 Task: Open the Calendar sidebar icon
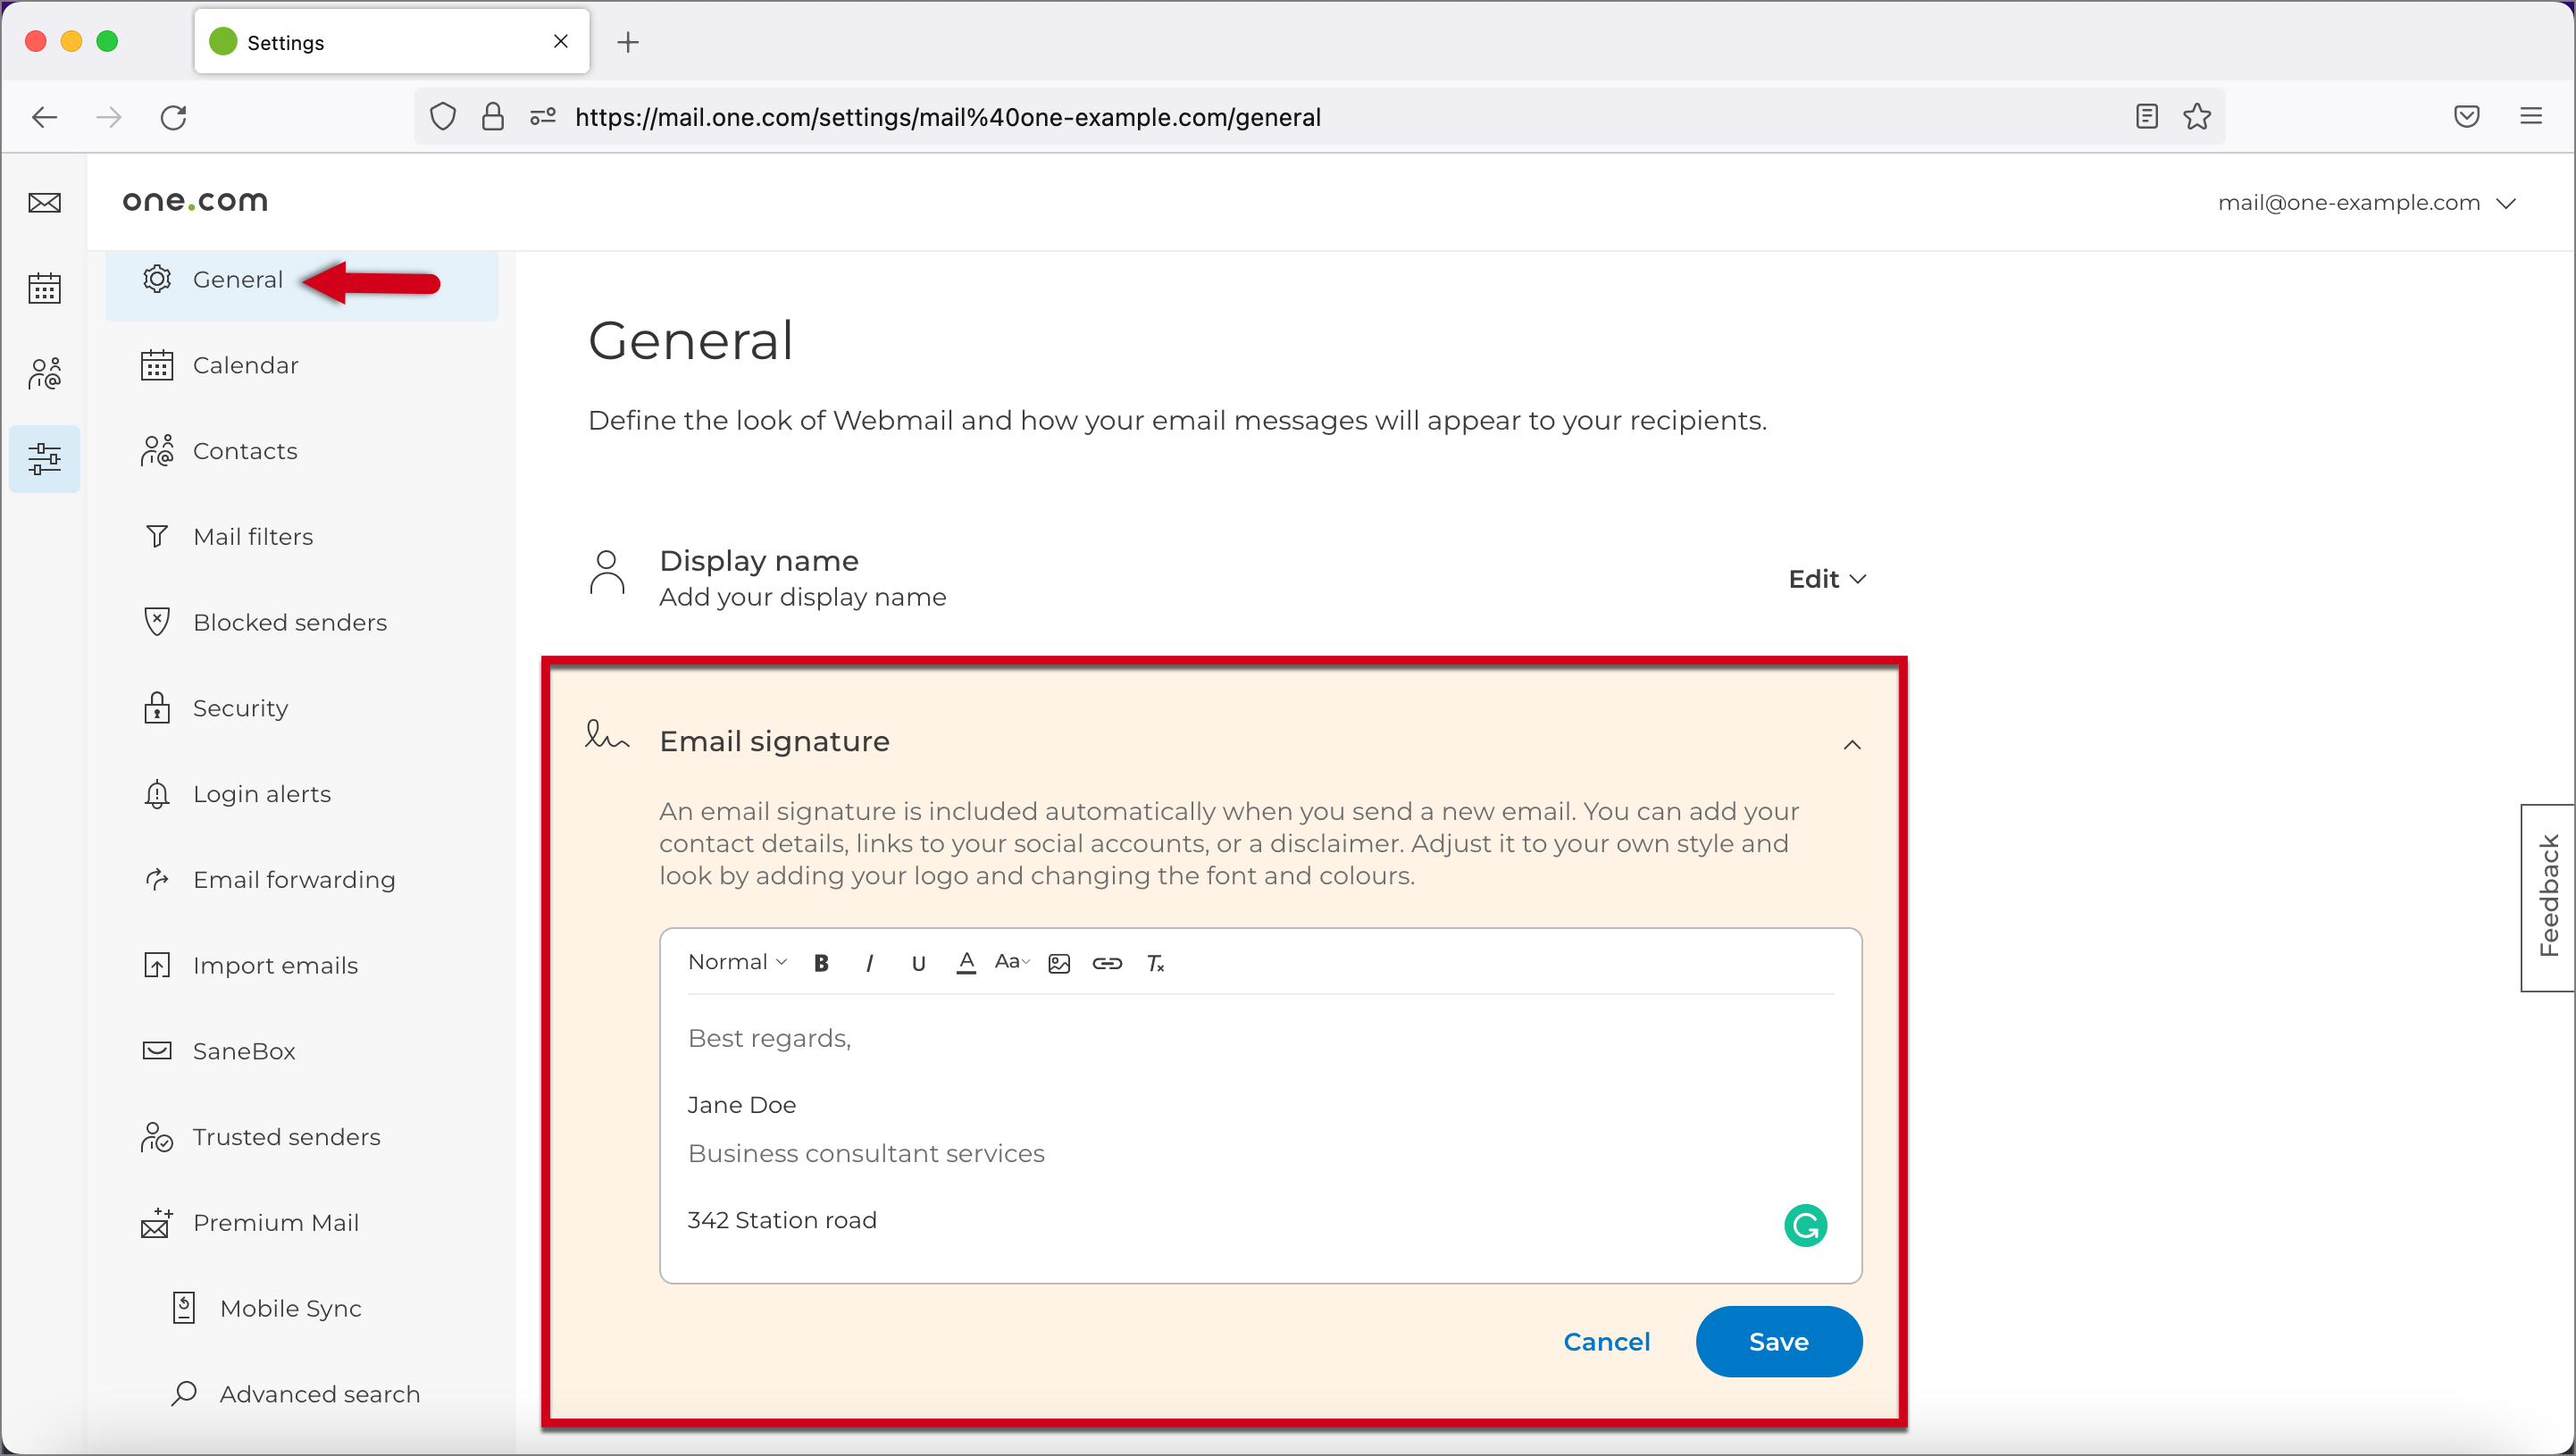click(44, 288)
